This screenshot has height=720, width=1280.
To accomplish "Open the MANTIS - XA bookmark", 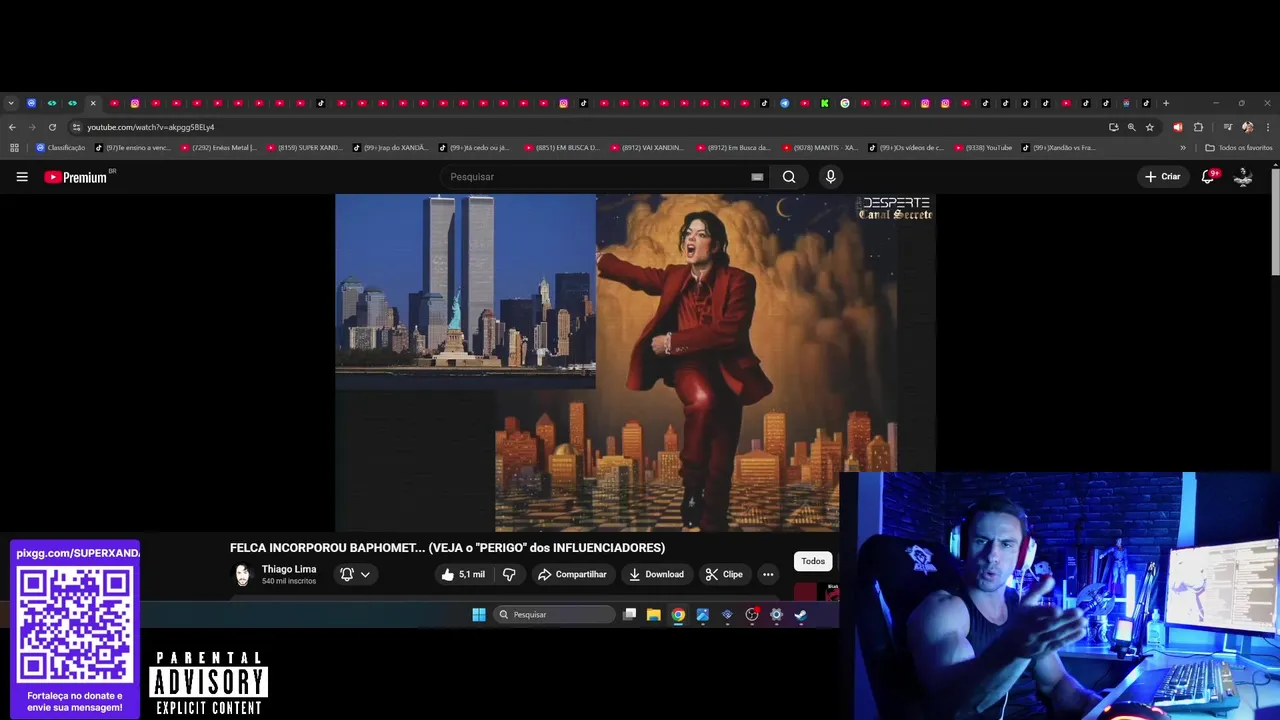I will pyautogui.click(x=820, y=148).
